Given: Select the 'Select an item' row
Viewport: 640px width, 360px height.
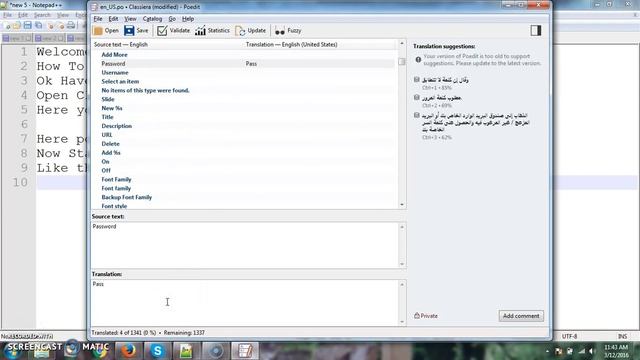Looking at the screenshot, I should tap(244, 82).
